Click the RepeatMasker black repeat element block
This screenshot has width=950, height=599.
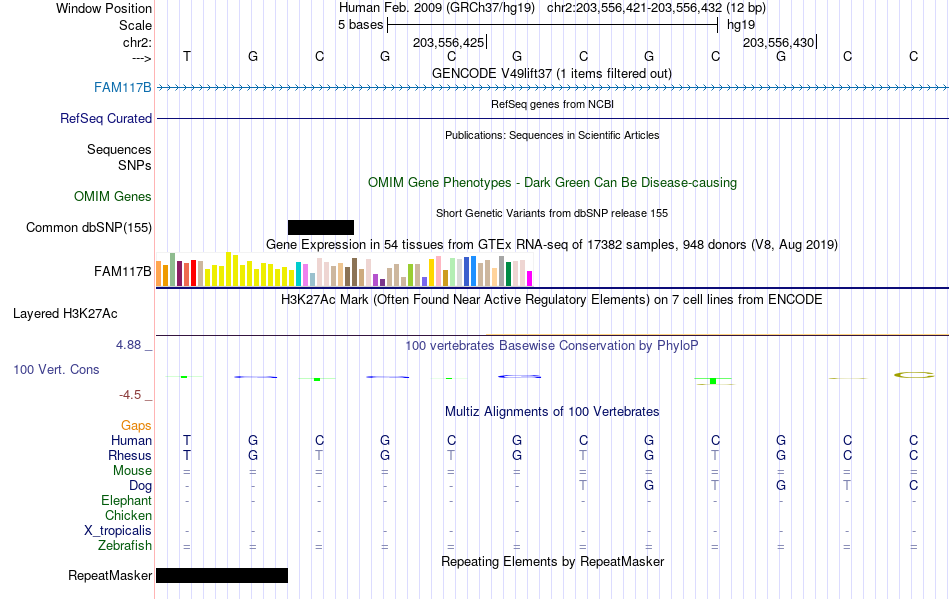coord(222,575)
